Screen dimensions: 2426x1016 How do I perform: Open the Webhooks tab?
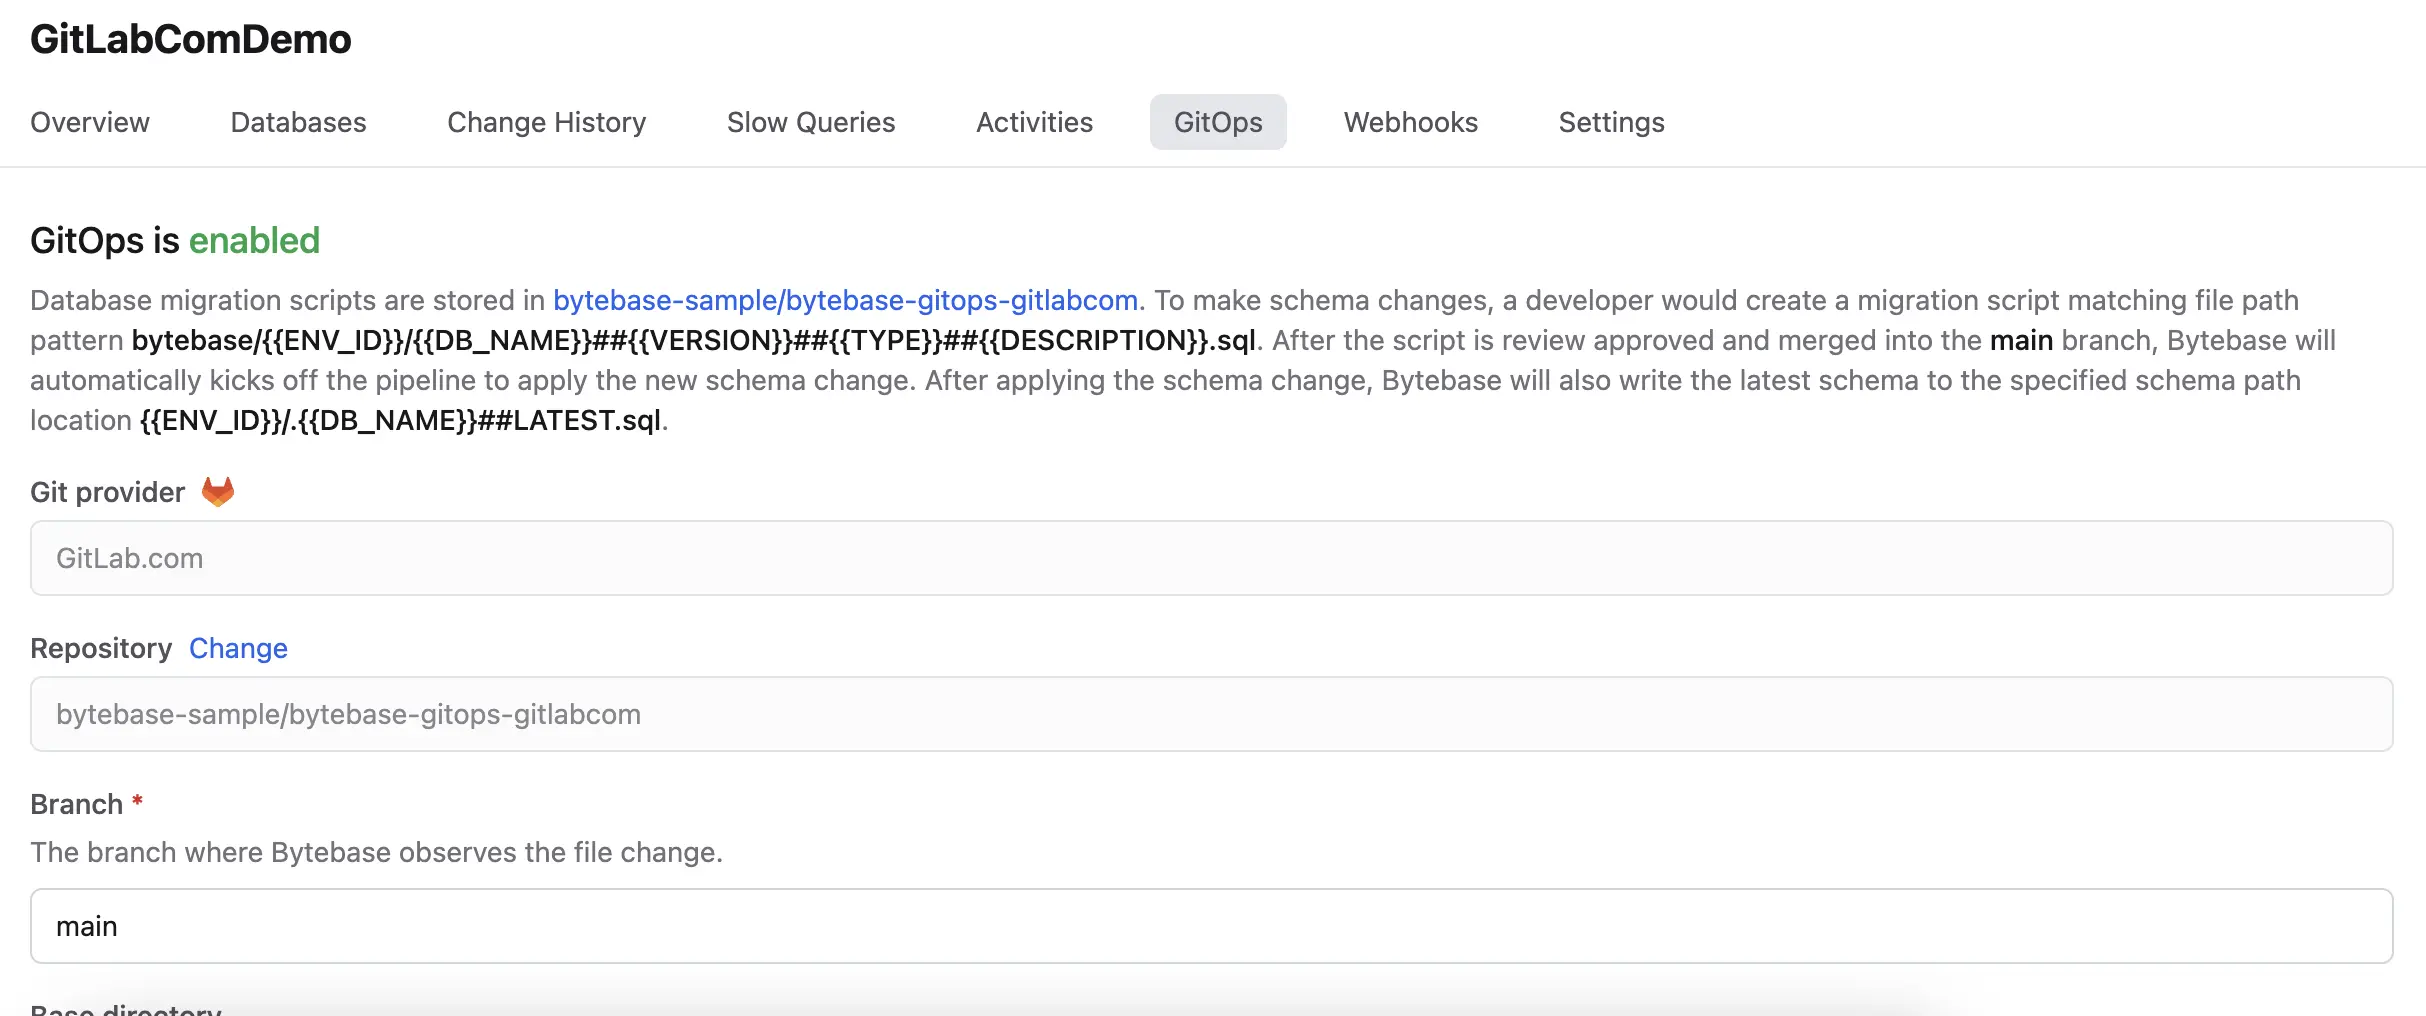[1410, 122]
